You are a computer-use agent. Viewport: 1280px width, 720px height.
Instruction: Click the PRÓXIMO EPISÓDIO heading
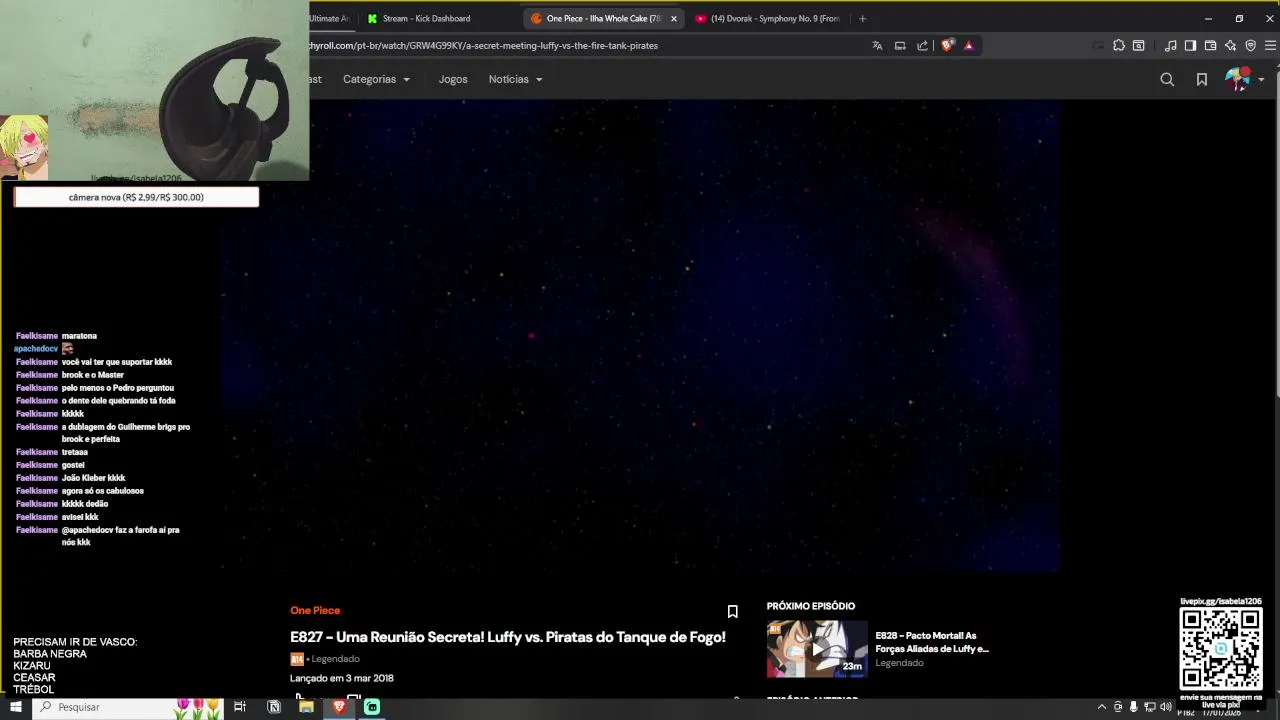[x=811, y=606]
